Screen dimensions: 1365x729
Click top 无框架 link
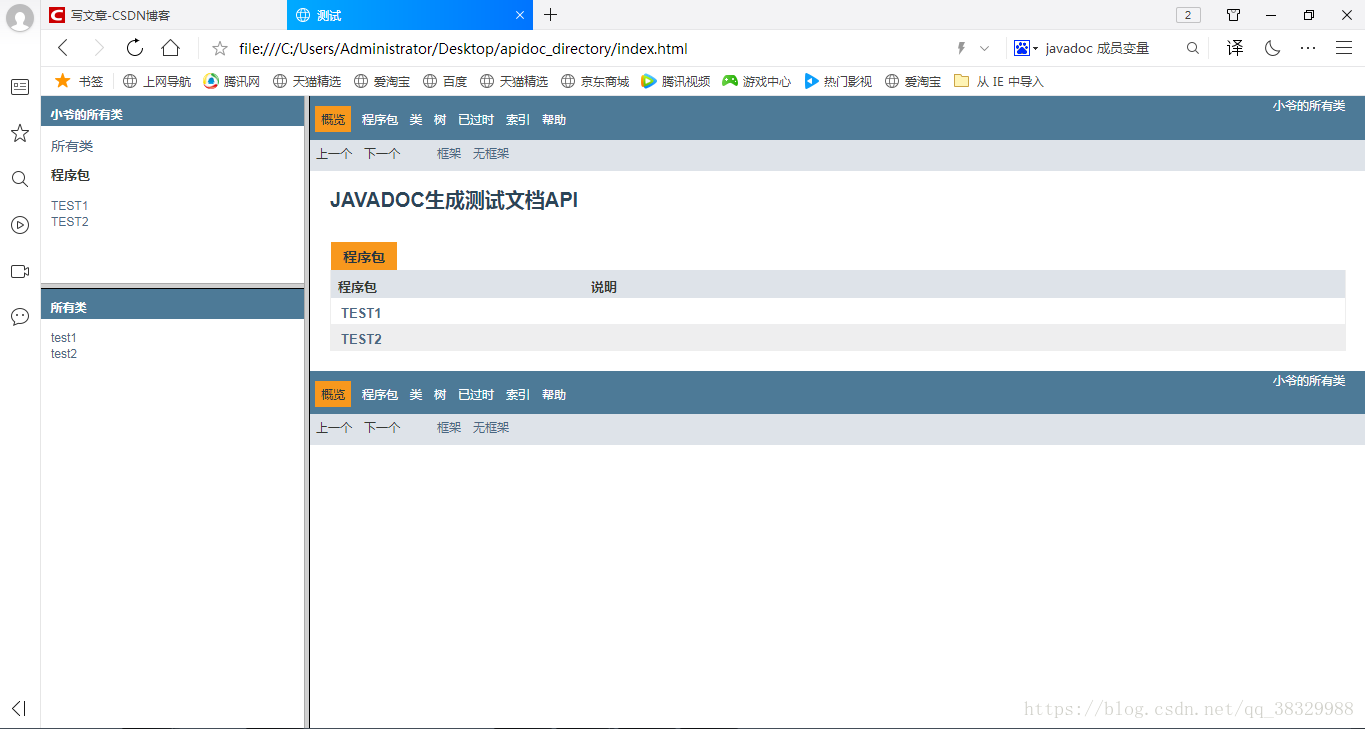pyautogui.click(x=491, y=154)
